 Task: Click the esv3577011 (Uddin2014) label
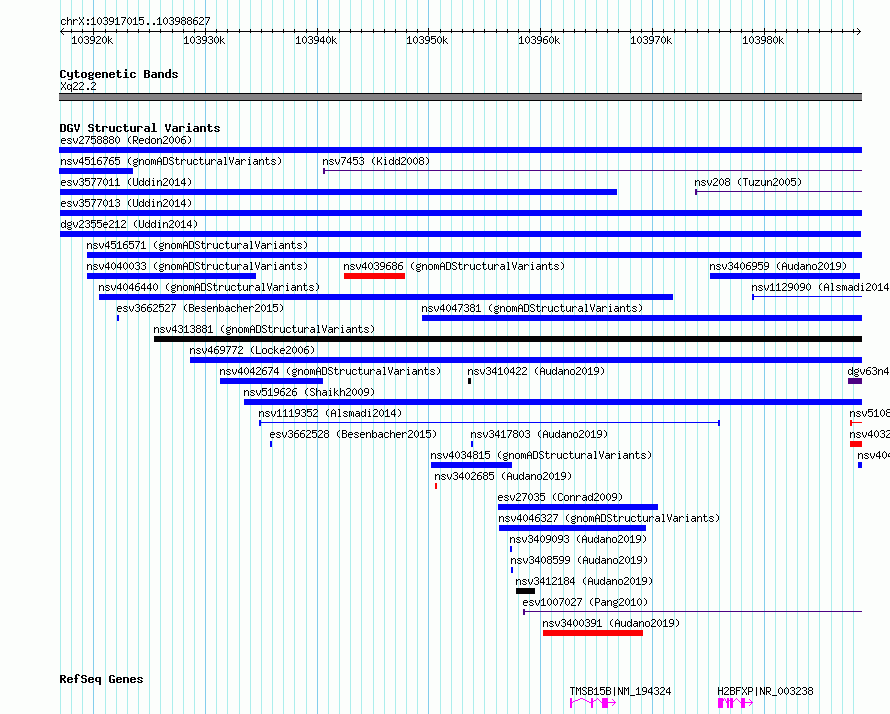(x=126, y=182)
